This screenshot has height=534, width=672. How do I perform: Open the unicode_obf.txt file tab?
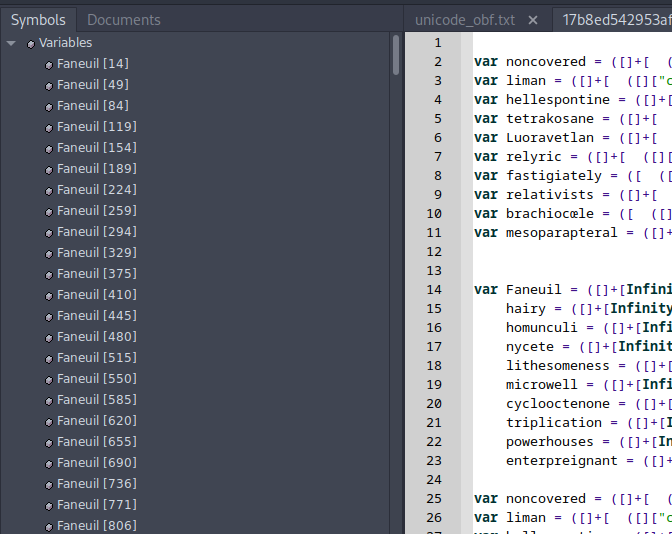point(465,20)
